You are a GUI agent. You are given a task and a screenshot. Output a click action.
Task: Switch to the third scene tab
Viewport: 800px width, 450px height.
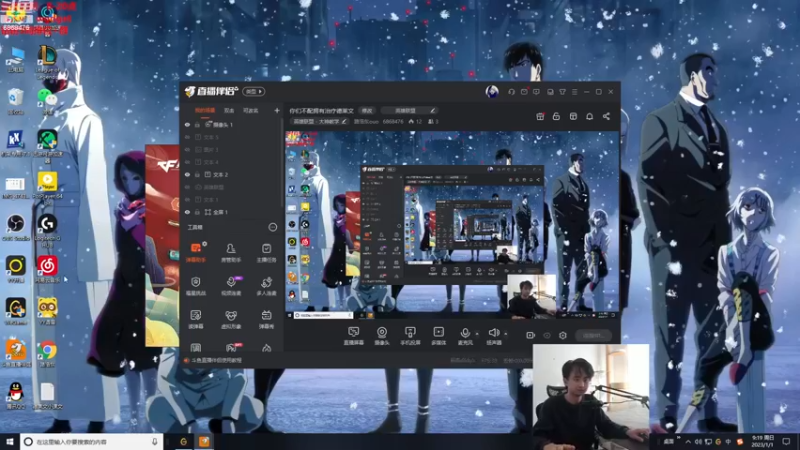[x=251, y=110]
